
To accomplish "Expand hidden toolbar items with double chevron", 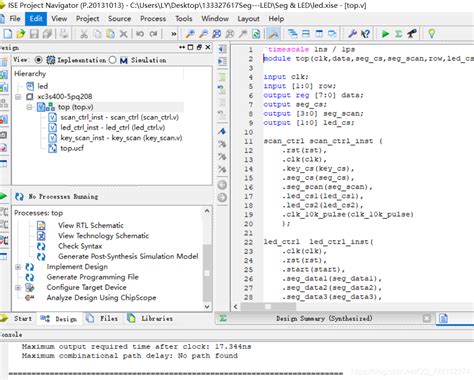I will coord(174,34).
